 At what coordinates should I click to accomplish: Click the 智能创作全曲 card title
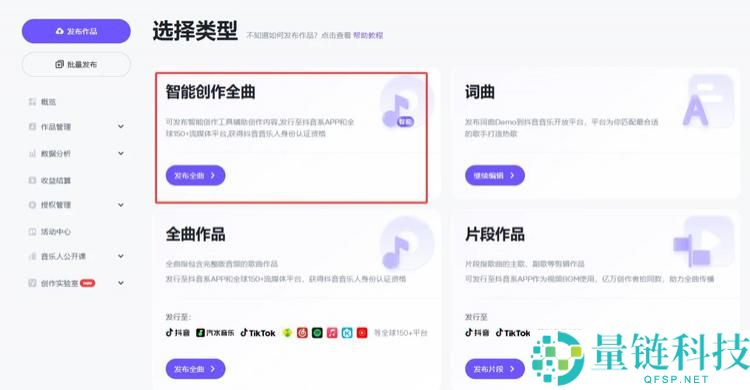pos(210,92)
